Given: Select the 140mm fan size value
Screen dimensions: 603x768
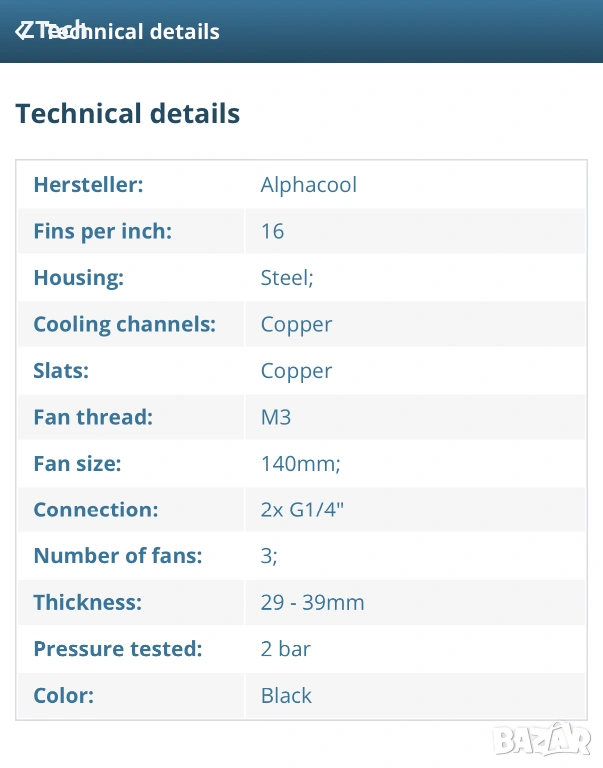Looking at the screenshot, I should [301, 464].
